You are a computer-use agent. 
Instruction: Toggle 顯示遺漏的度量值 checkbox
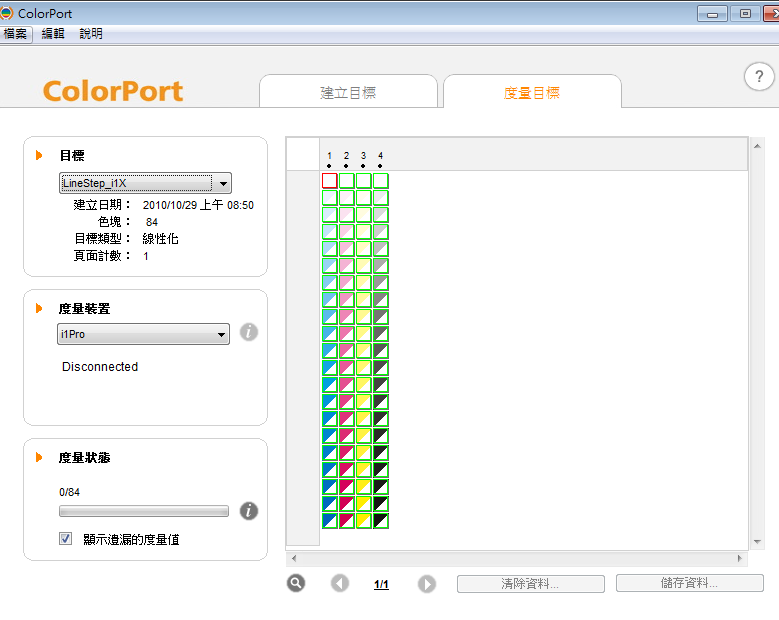[65, 539]
